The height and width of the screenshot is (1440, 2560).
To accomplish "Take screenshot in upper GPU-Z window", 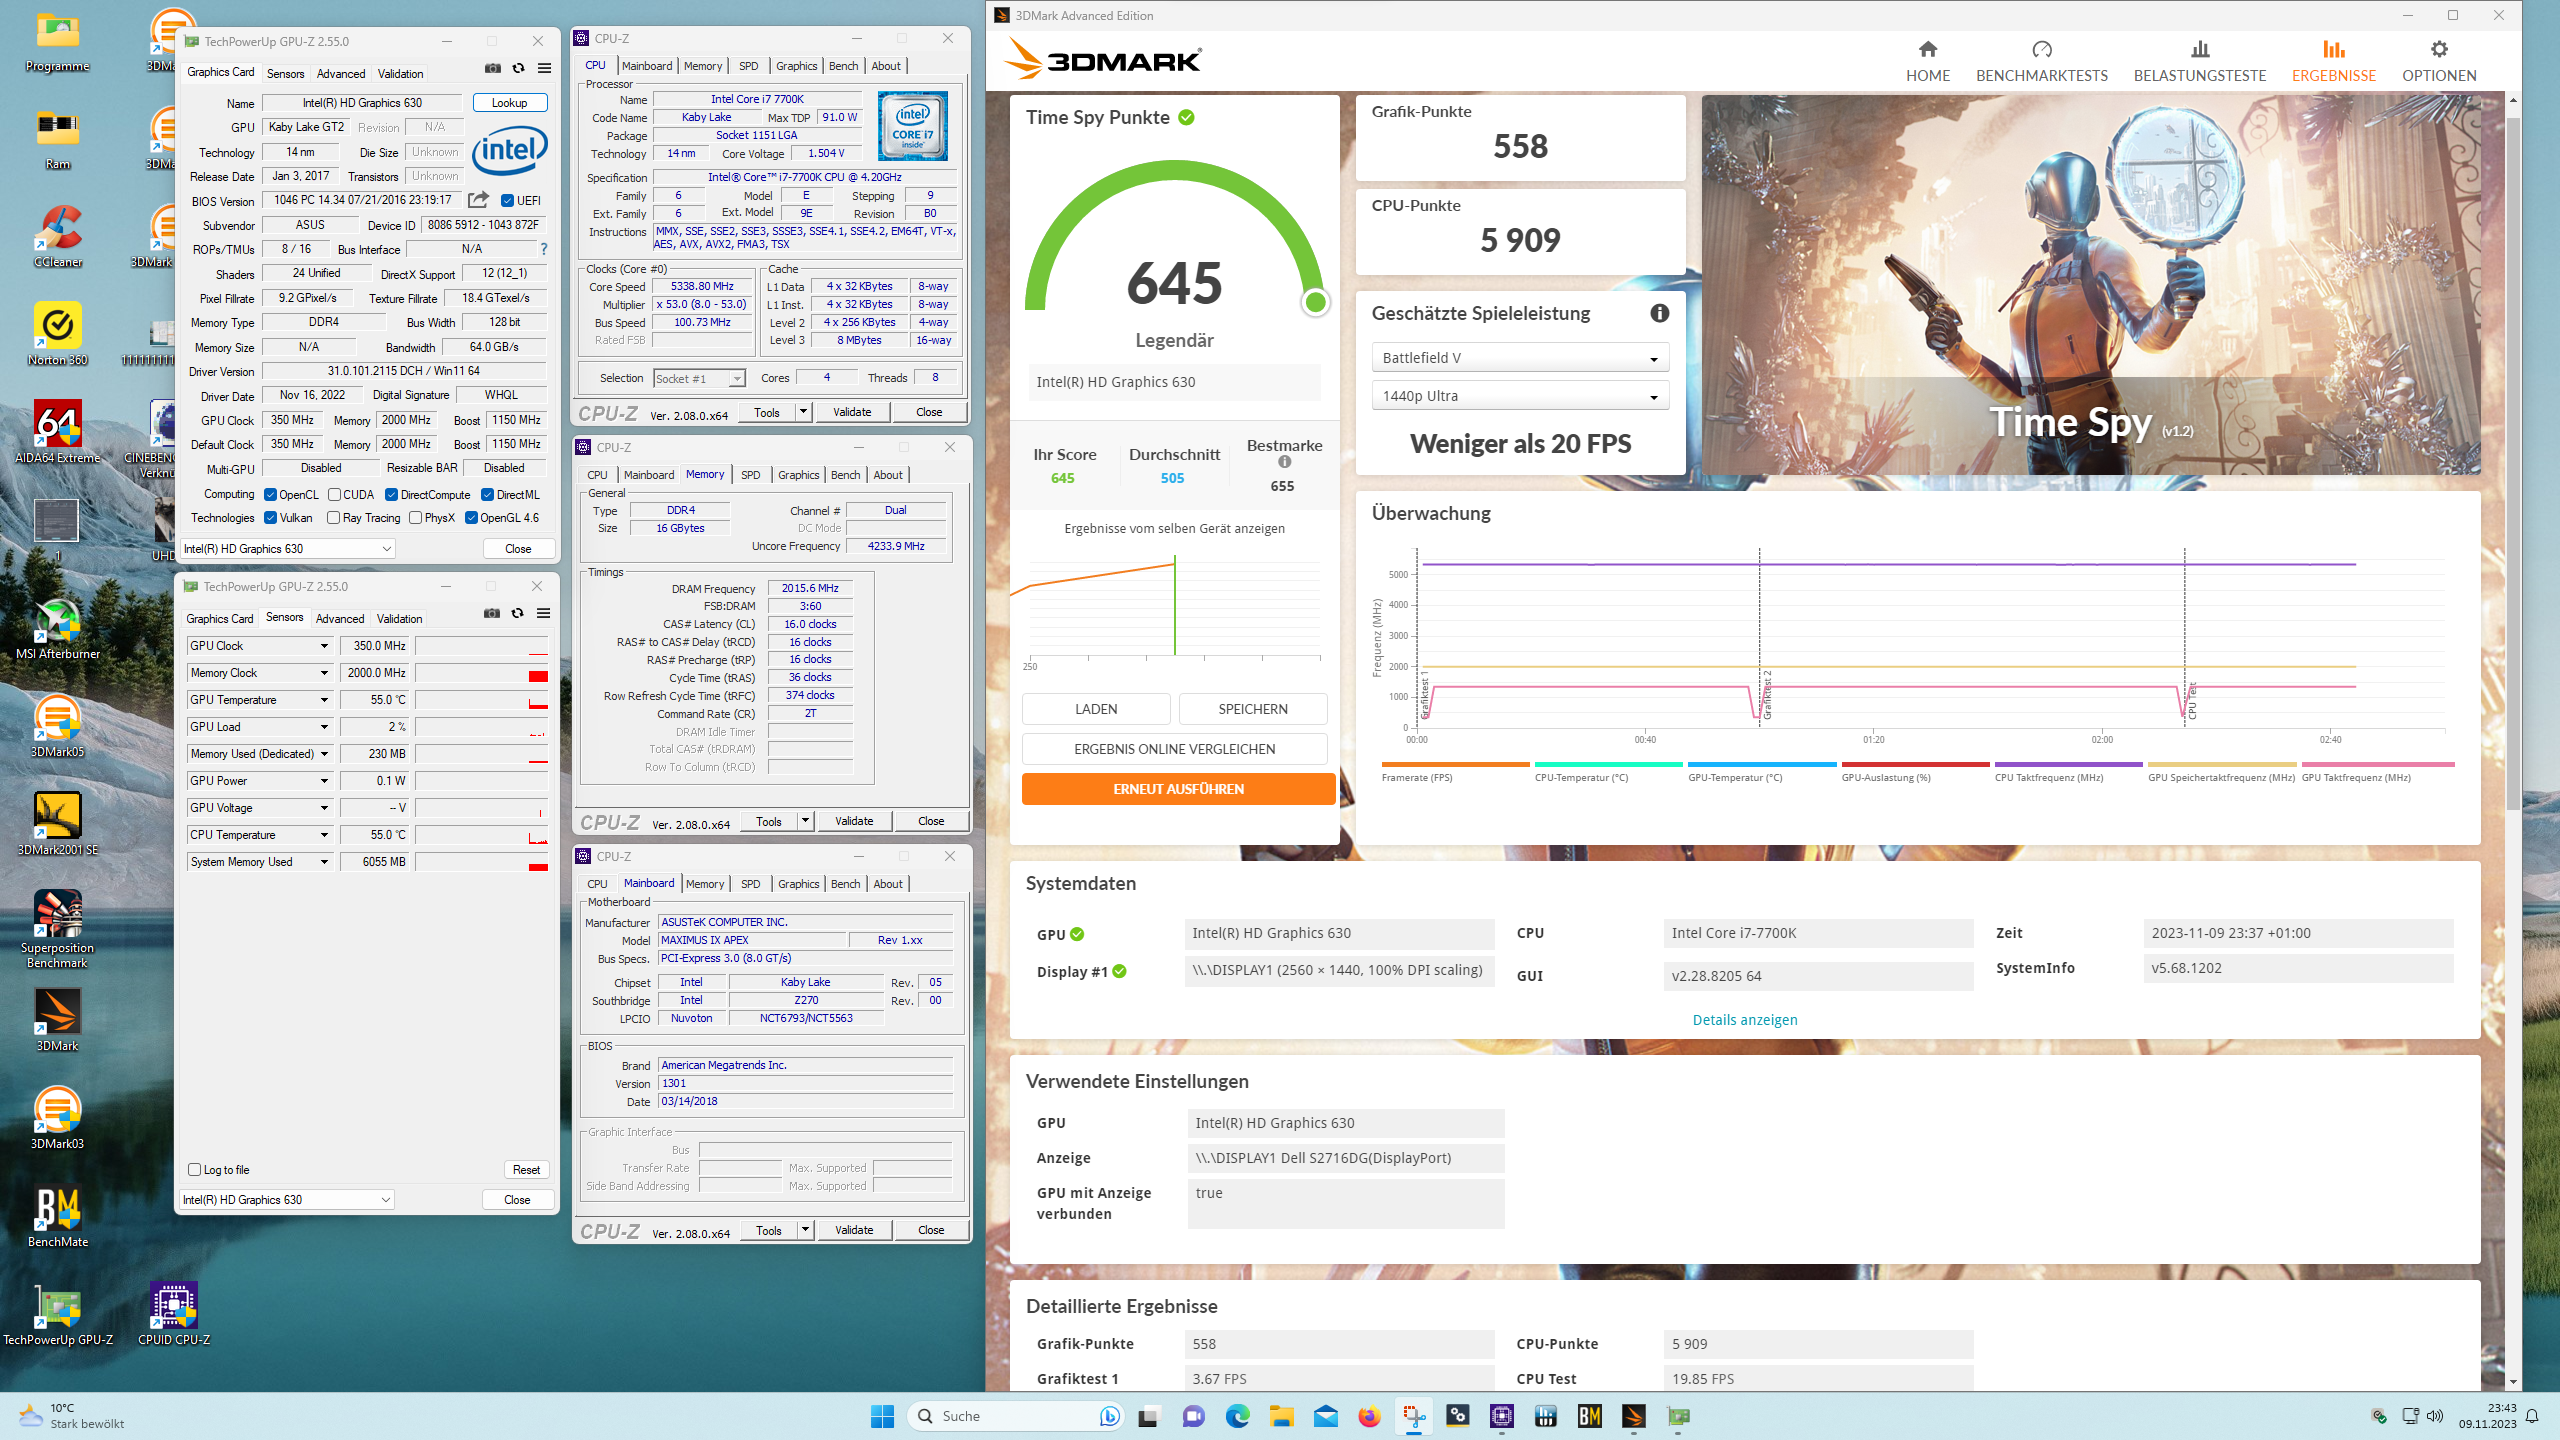I will click(493, 68).
